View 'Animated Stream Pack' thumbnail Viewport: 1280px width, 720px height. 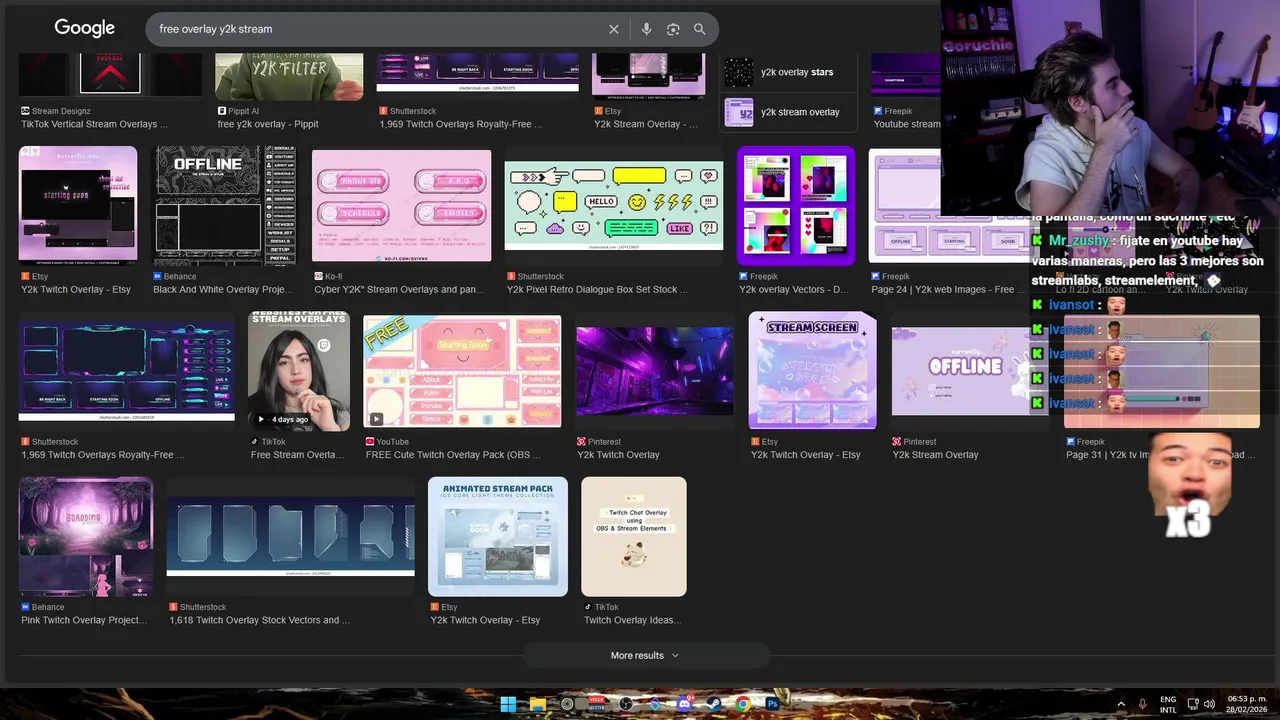click(498, 537)
